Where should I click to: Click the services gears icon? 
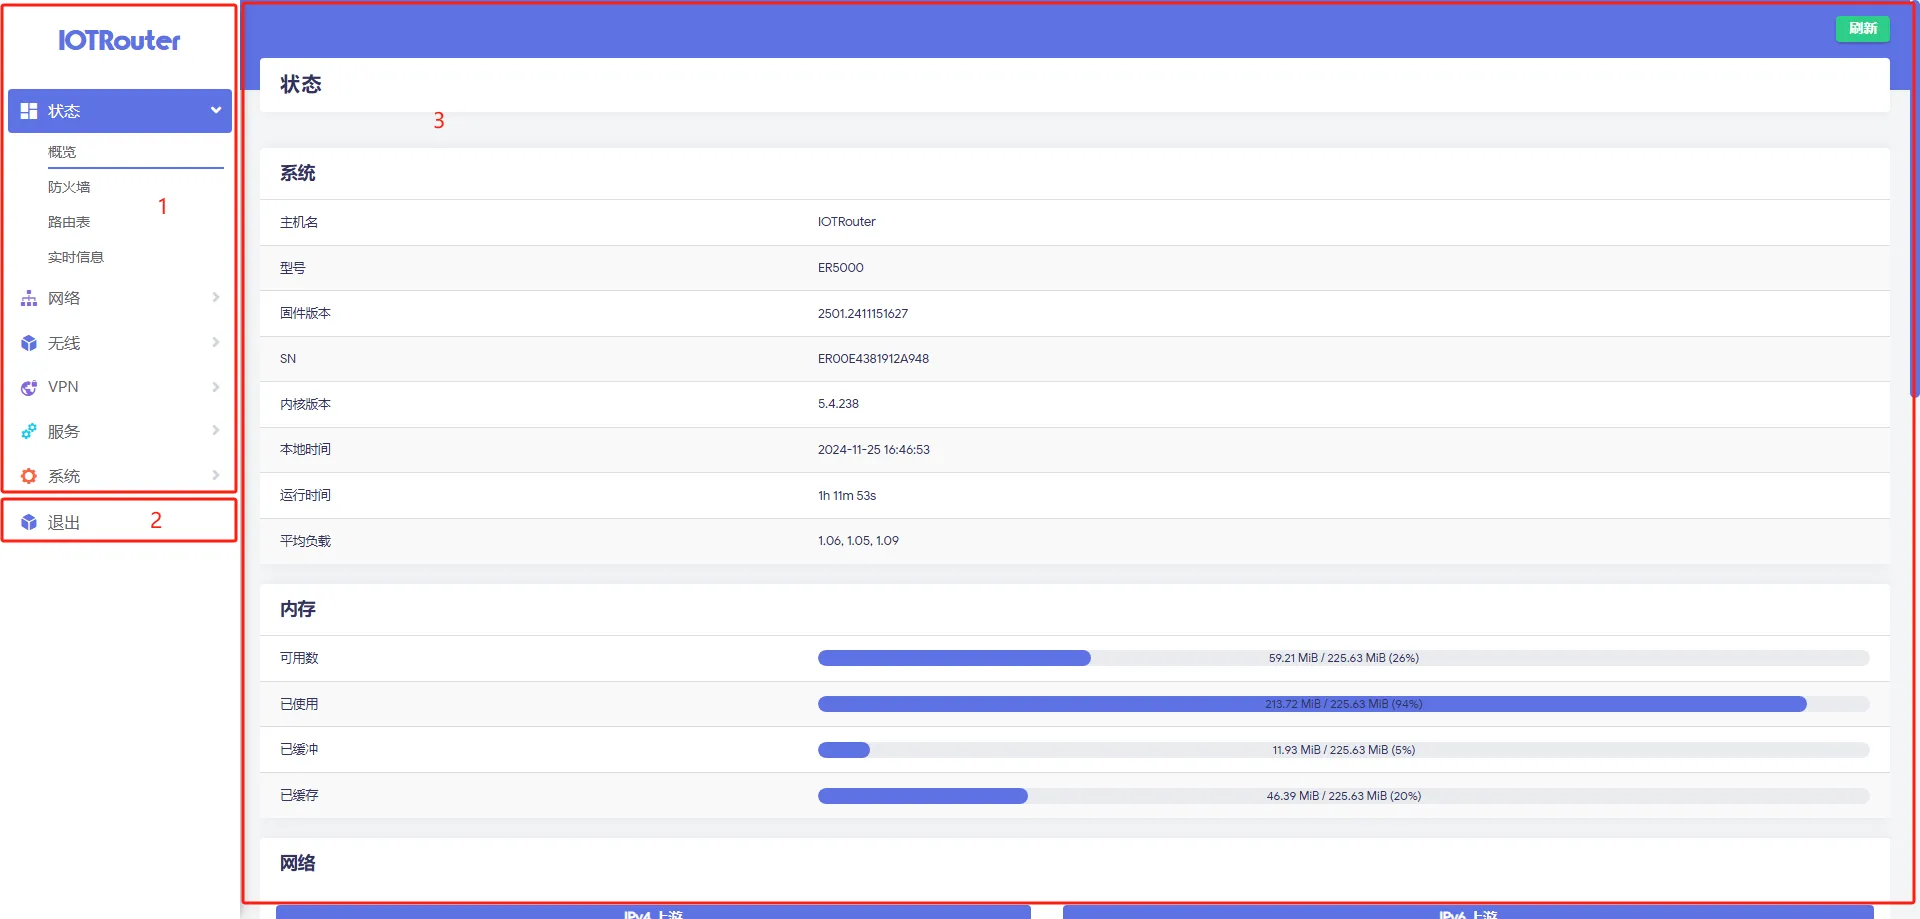[x=29, y=432]
